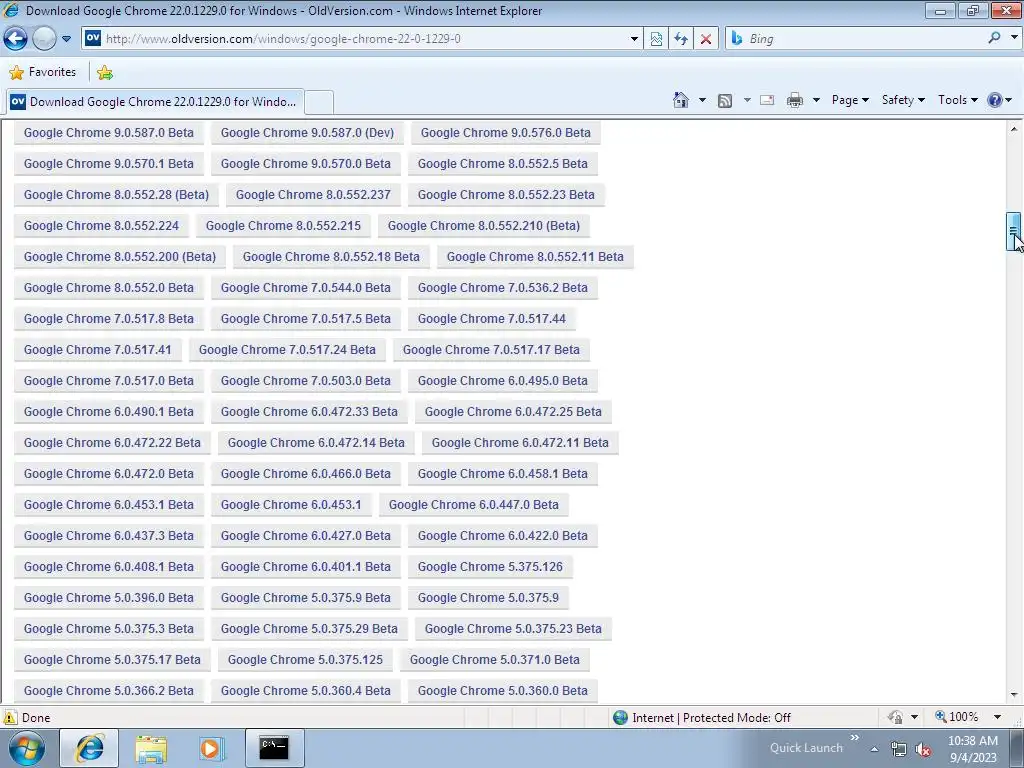1024x768 pixels.
Task: Open the Favorites star button
Action: tap(42, 72)
